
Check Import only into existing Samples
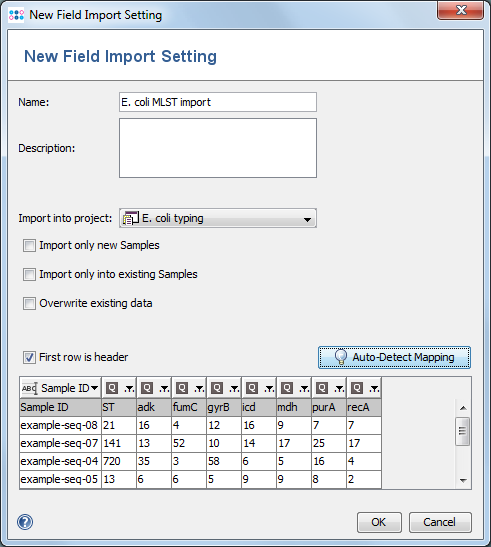pyautogui.click(x=29, y=274)
